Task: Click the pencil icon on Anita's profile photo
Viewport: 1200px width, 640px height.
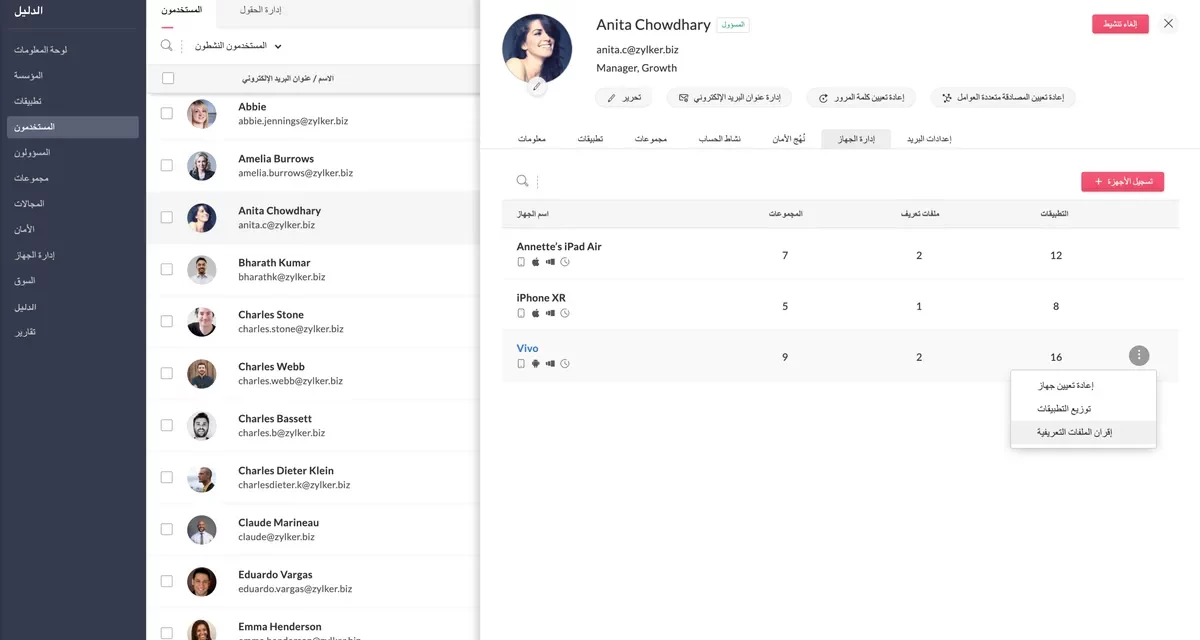Action: tap(537, 87)
